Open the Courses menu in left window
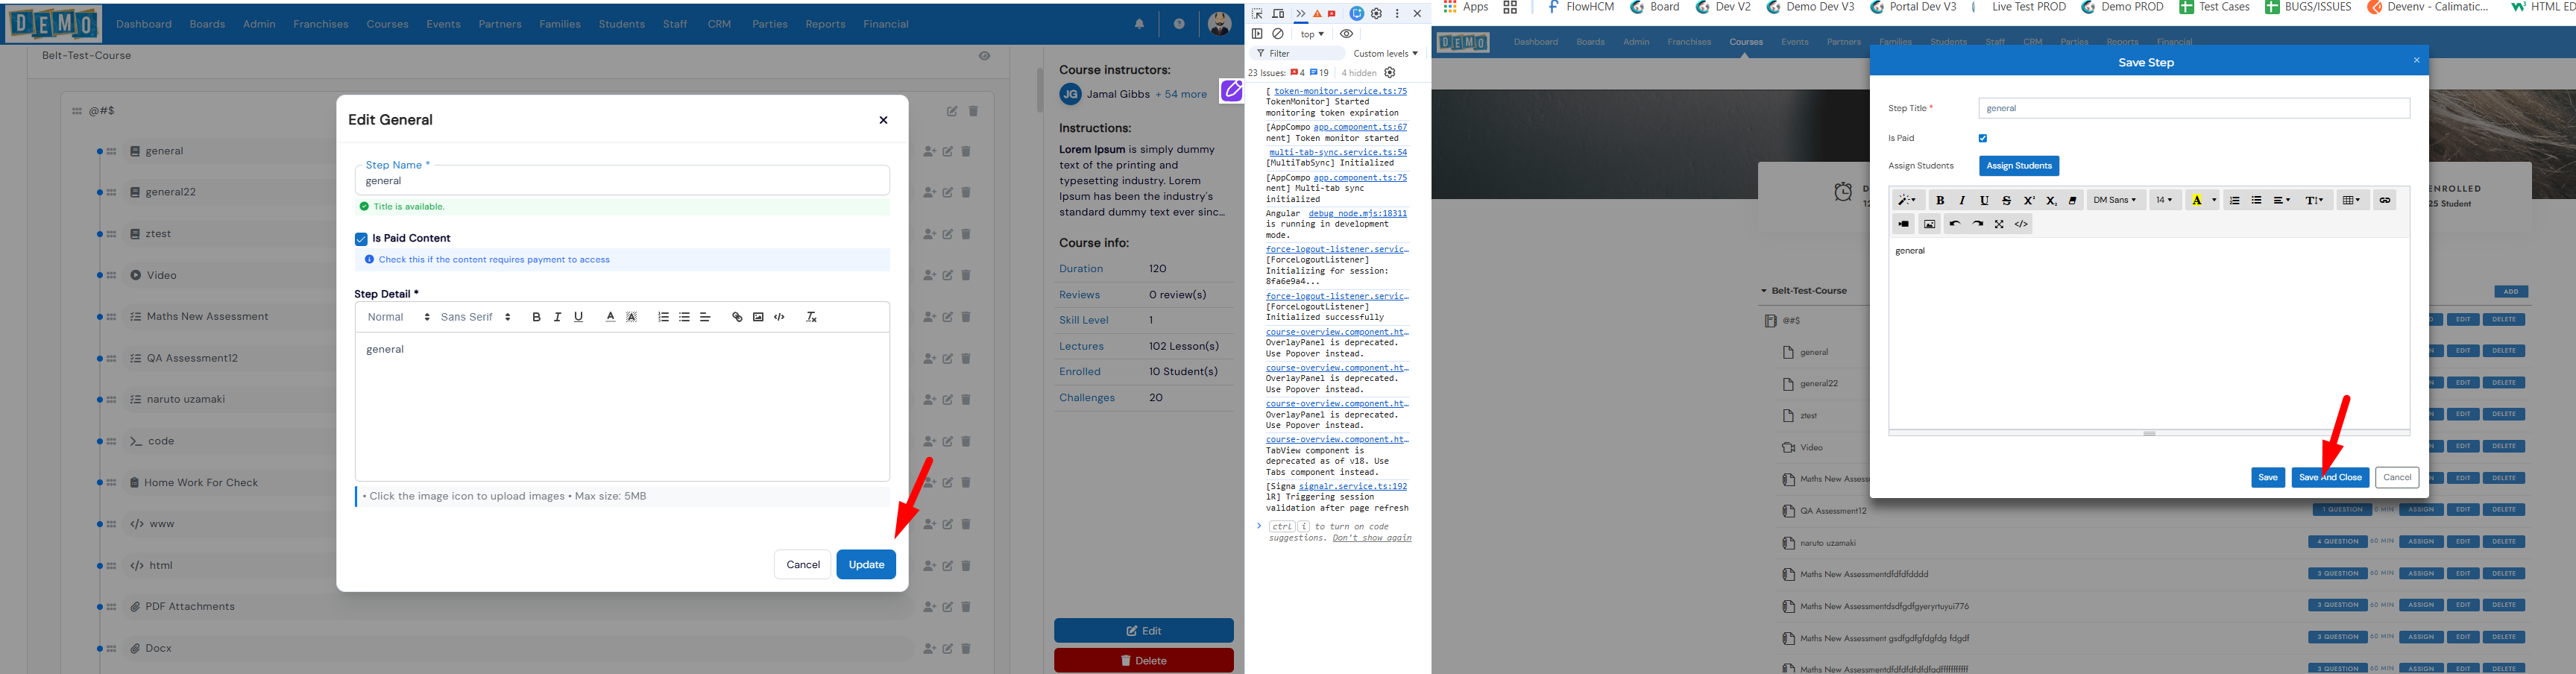The image size is (2576, 674). pos(387,24)
